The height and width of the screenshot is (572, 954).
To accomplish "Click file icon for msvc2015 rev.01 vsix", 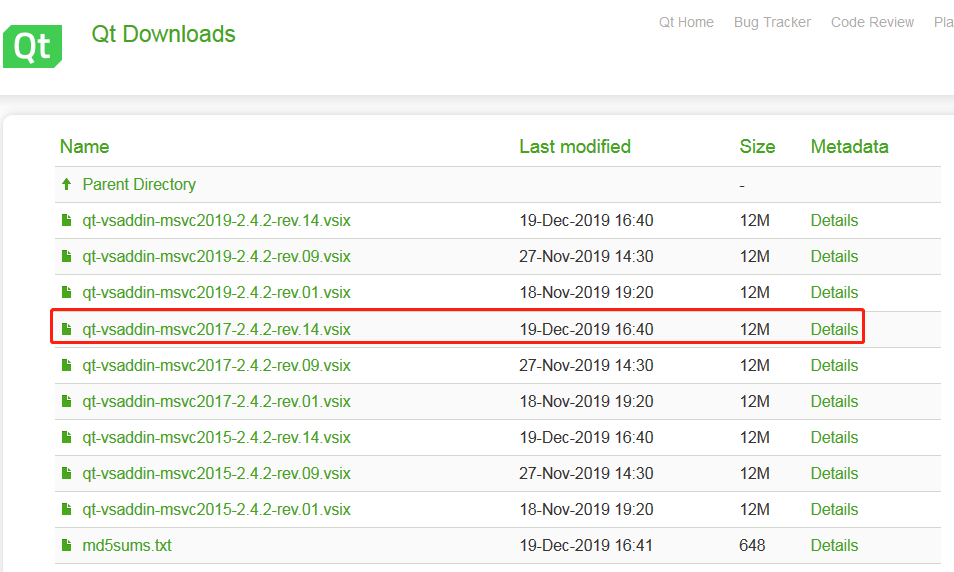I will tap(67, 509).
